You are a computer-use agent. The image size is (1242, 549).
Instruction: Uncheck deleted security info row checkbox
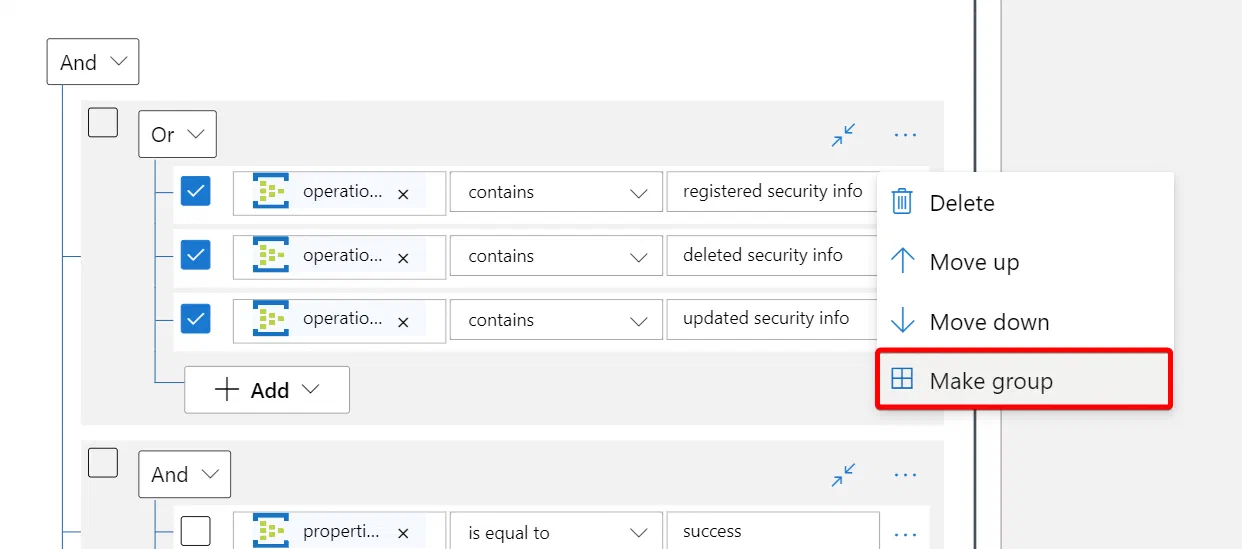pos(196,255)
